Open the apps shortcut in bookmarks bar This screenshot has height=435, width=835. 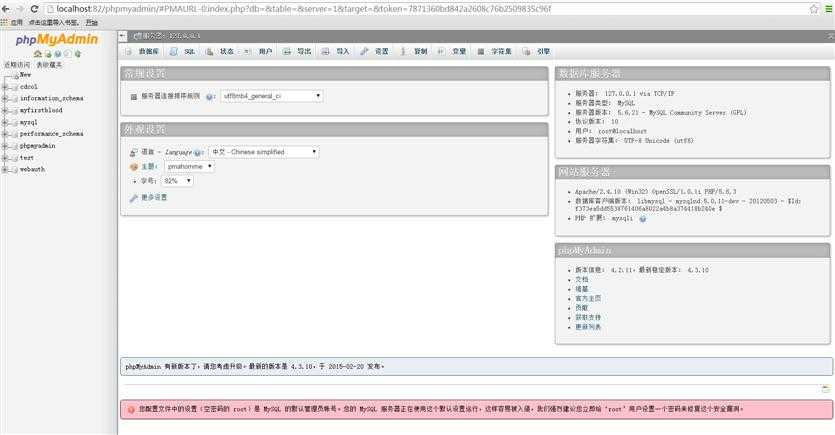[12, 22]
